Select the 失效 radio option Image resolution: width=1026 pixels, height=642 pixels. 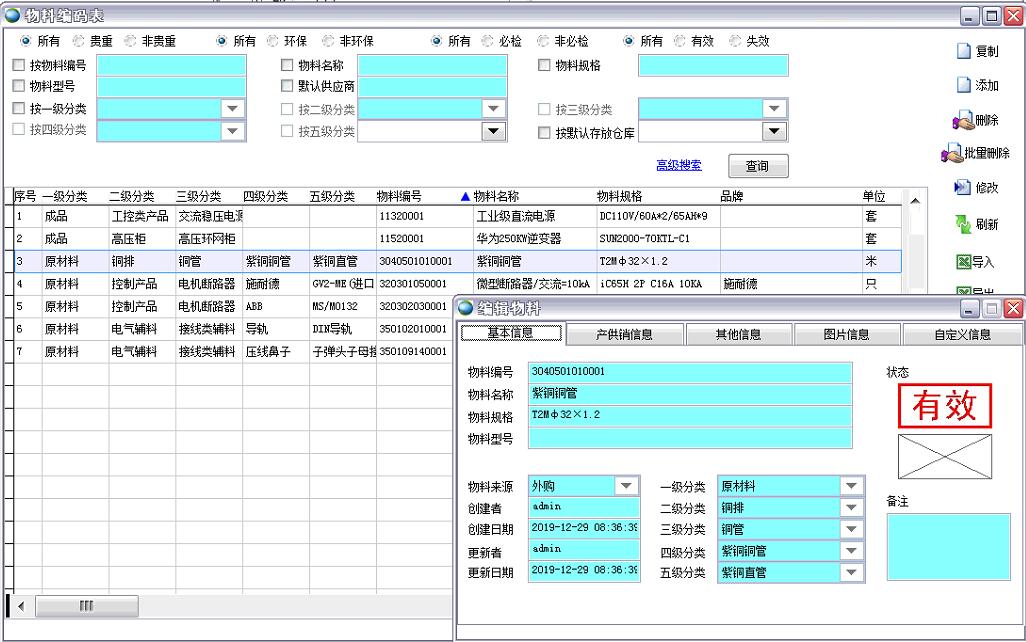[735, 42]
